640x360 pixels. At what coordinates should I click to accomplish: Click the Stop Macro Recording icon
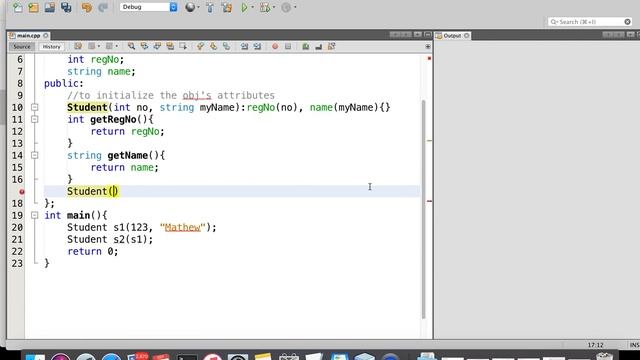point(288,47)
